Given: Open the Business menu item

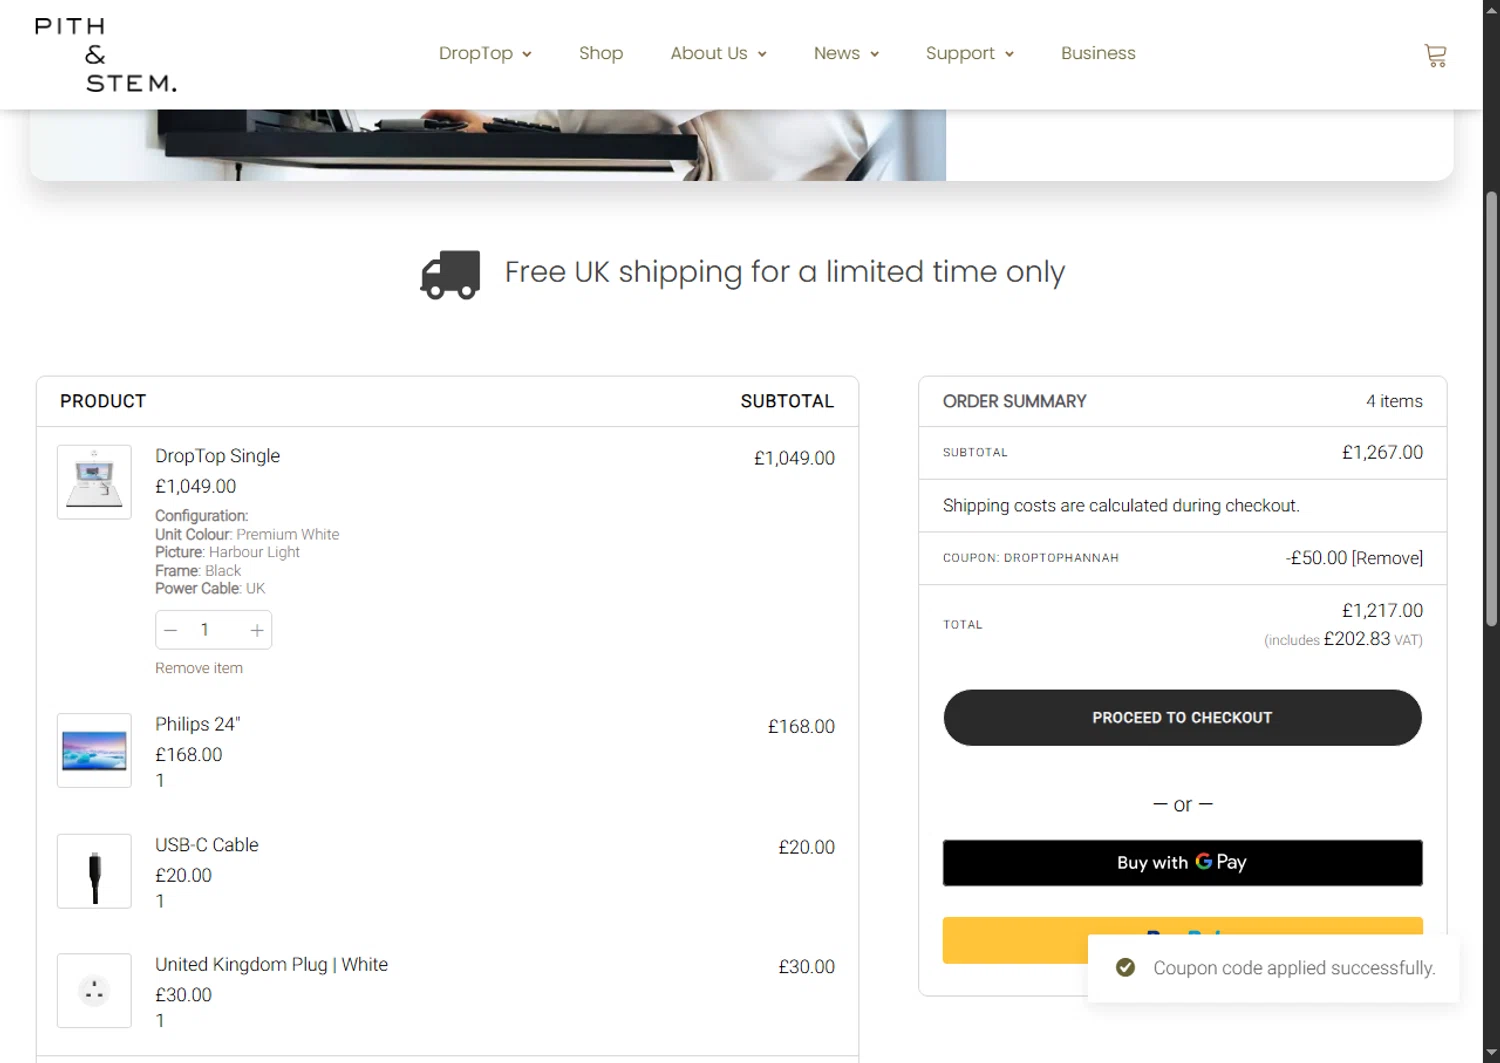Looking at the screenshot, I should [x=1098, y=54].
